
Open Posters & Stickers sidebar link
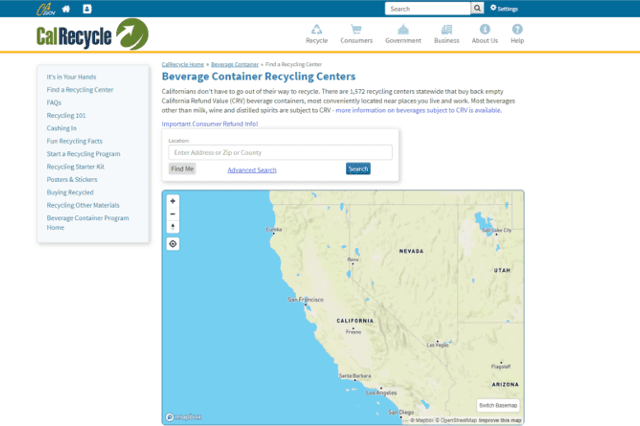coord(72,180)
